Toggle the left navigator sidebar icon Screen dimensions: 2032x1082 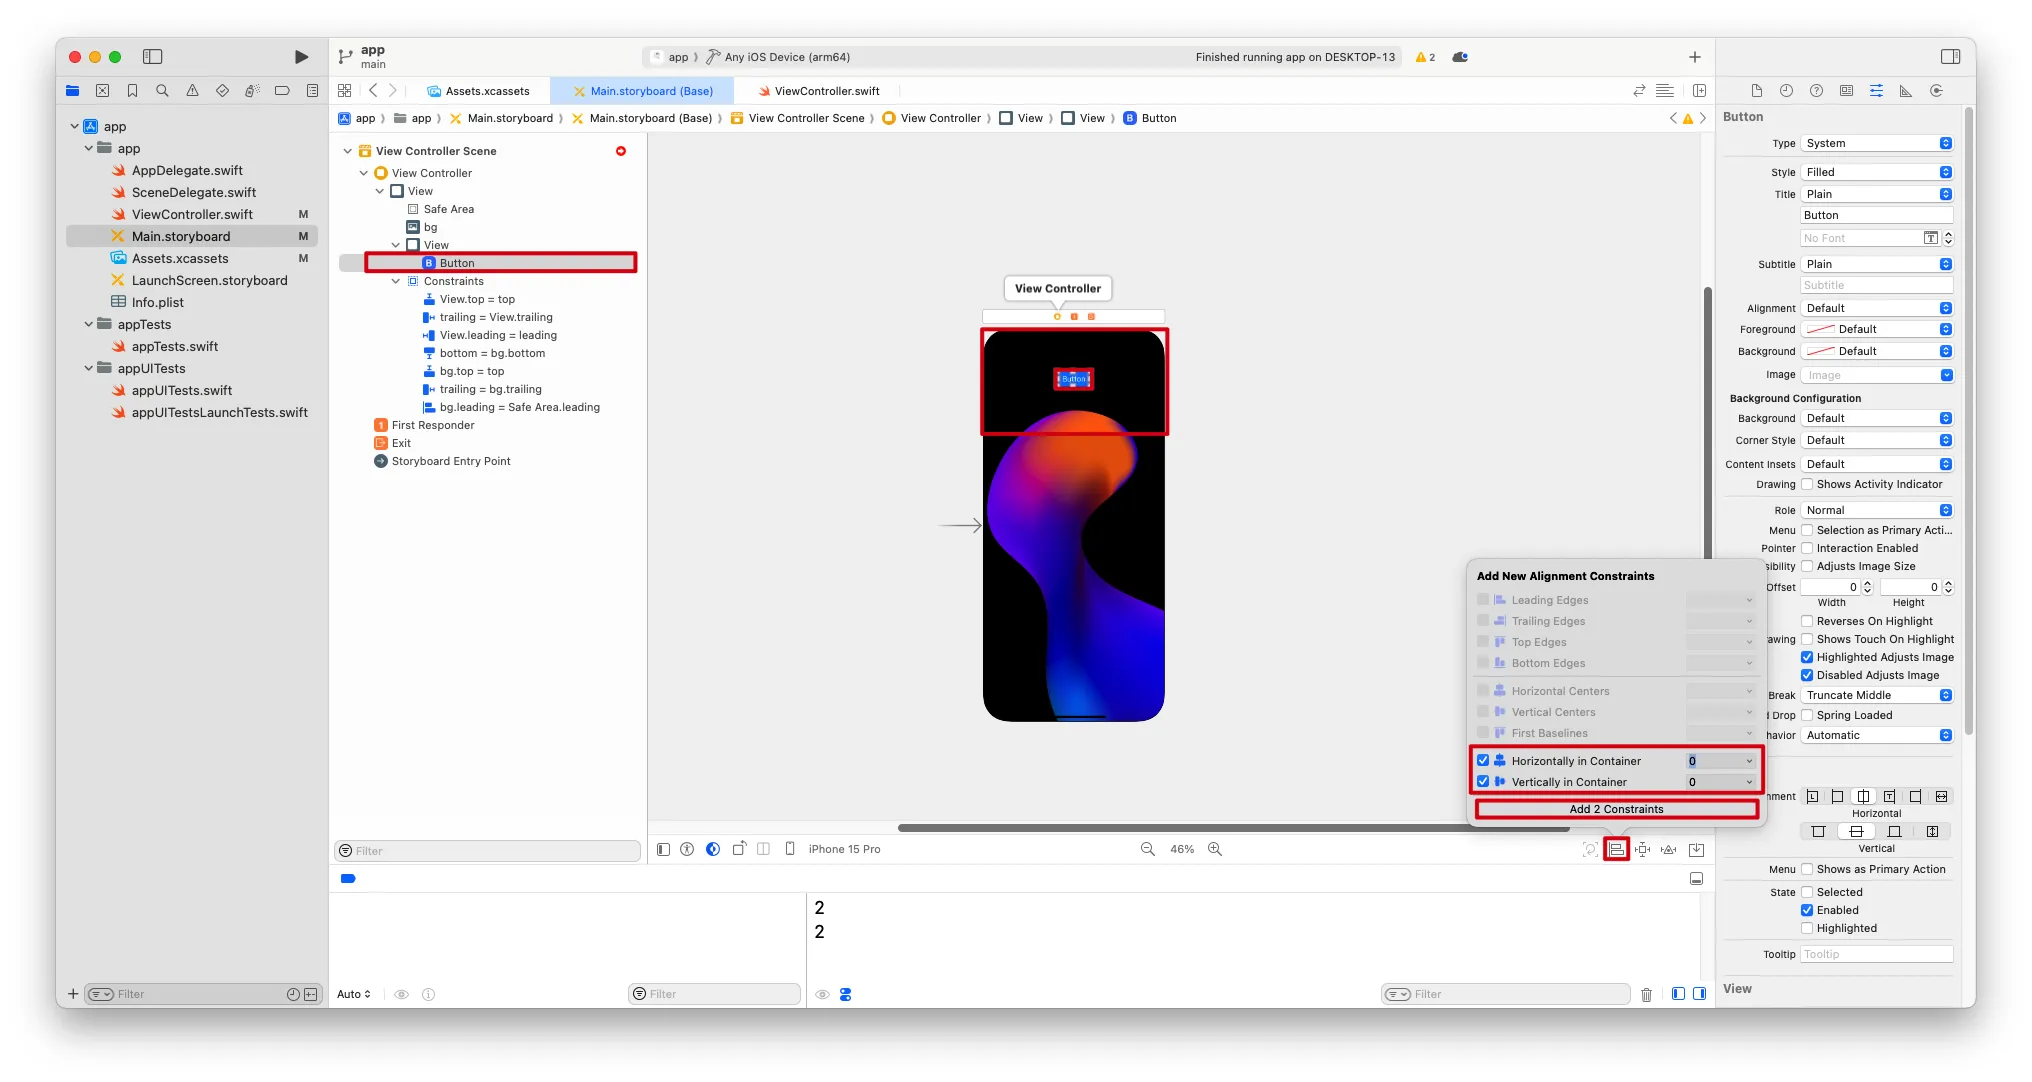[153, 57]
